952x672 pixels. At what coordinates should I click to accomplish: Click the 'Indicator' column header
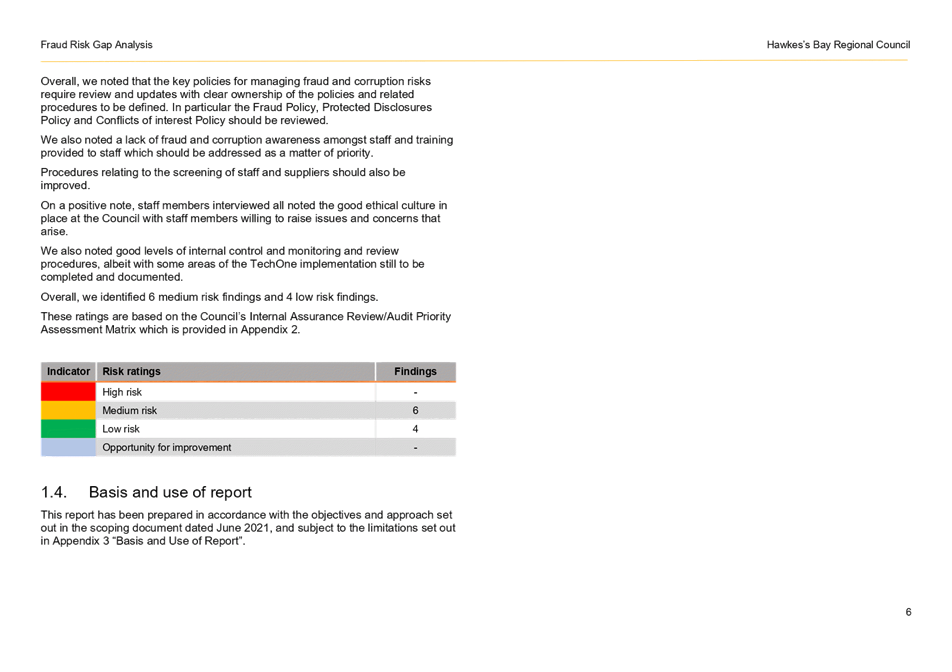point(68,372)
